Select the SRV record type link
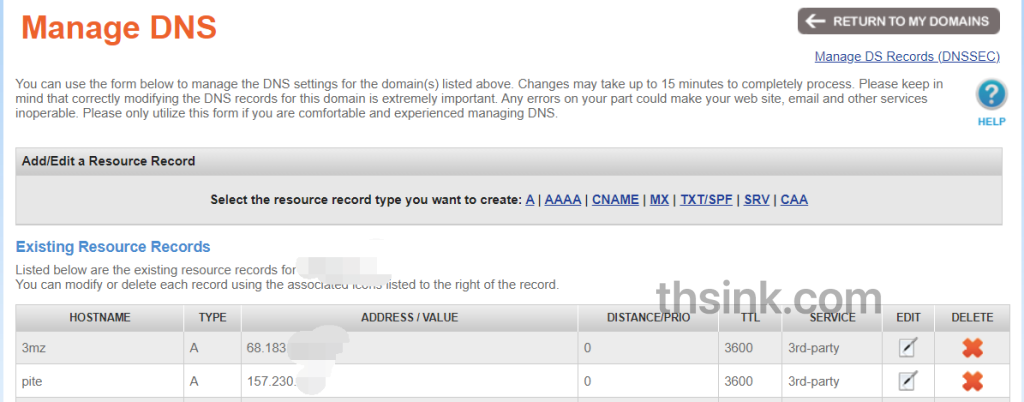The height and width of the screenshot is (402, 1024). click(x=755, y=200)
